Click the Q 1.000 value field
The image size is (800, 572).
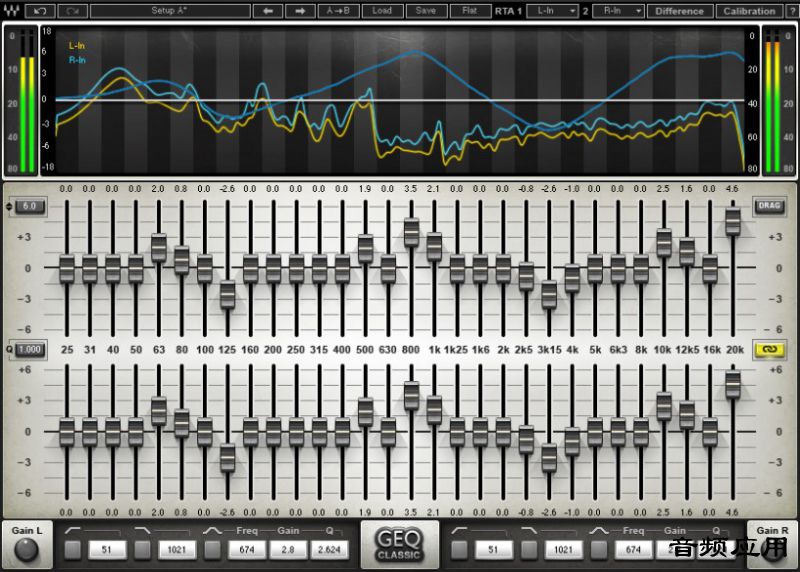(30, 350)
